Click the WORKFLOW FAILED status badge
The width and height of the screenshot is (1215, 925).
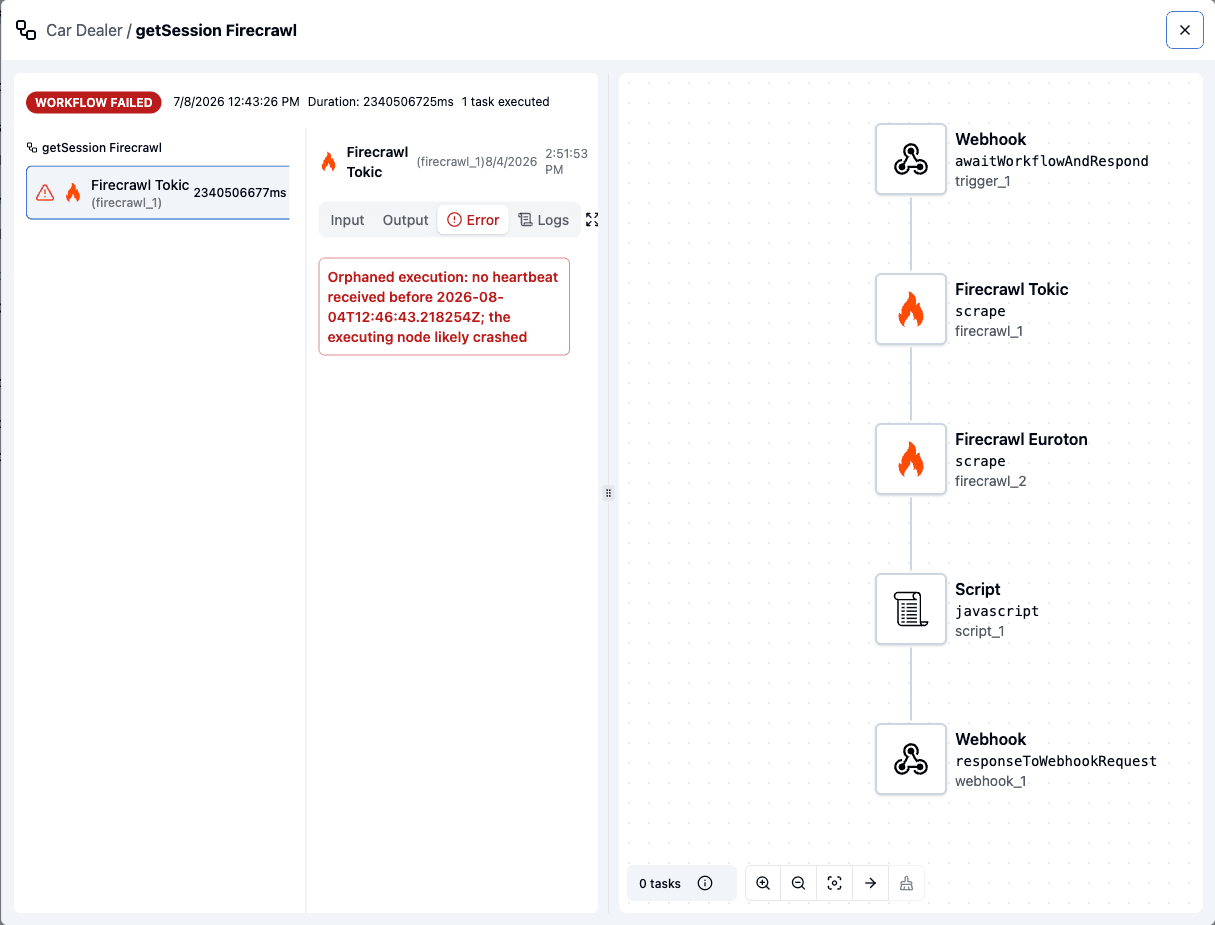(94, 102)
